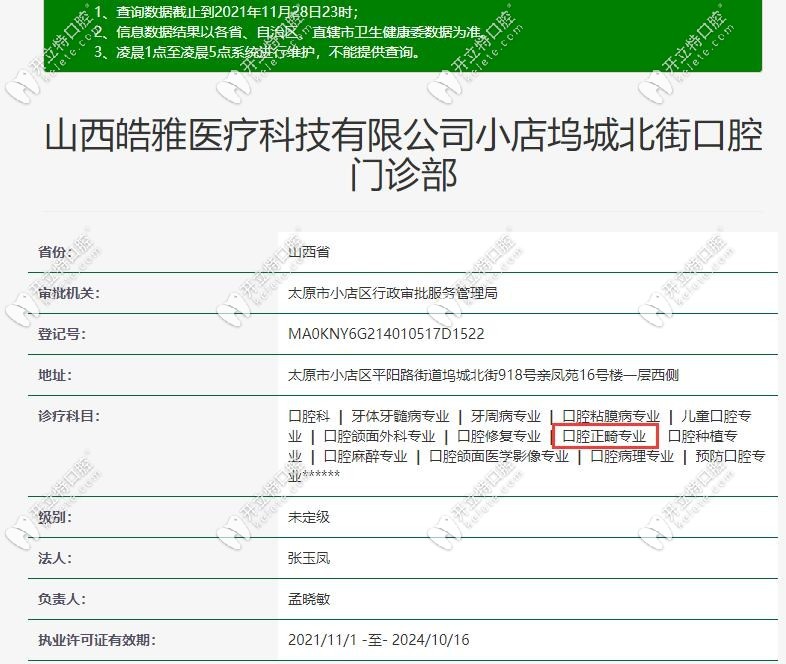This screenshot has height=664, width=786.
Task: Click the 法人 label
Action: [55, 558]
